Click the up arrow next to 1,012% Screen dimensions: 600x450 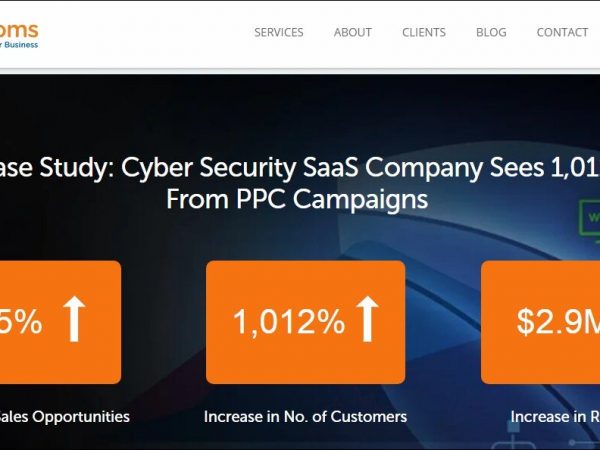tap(368, 320)
